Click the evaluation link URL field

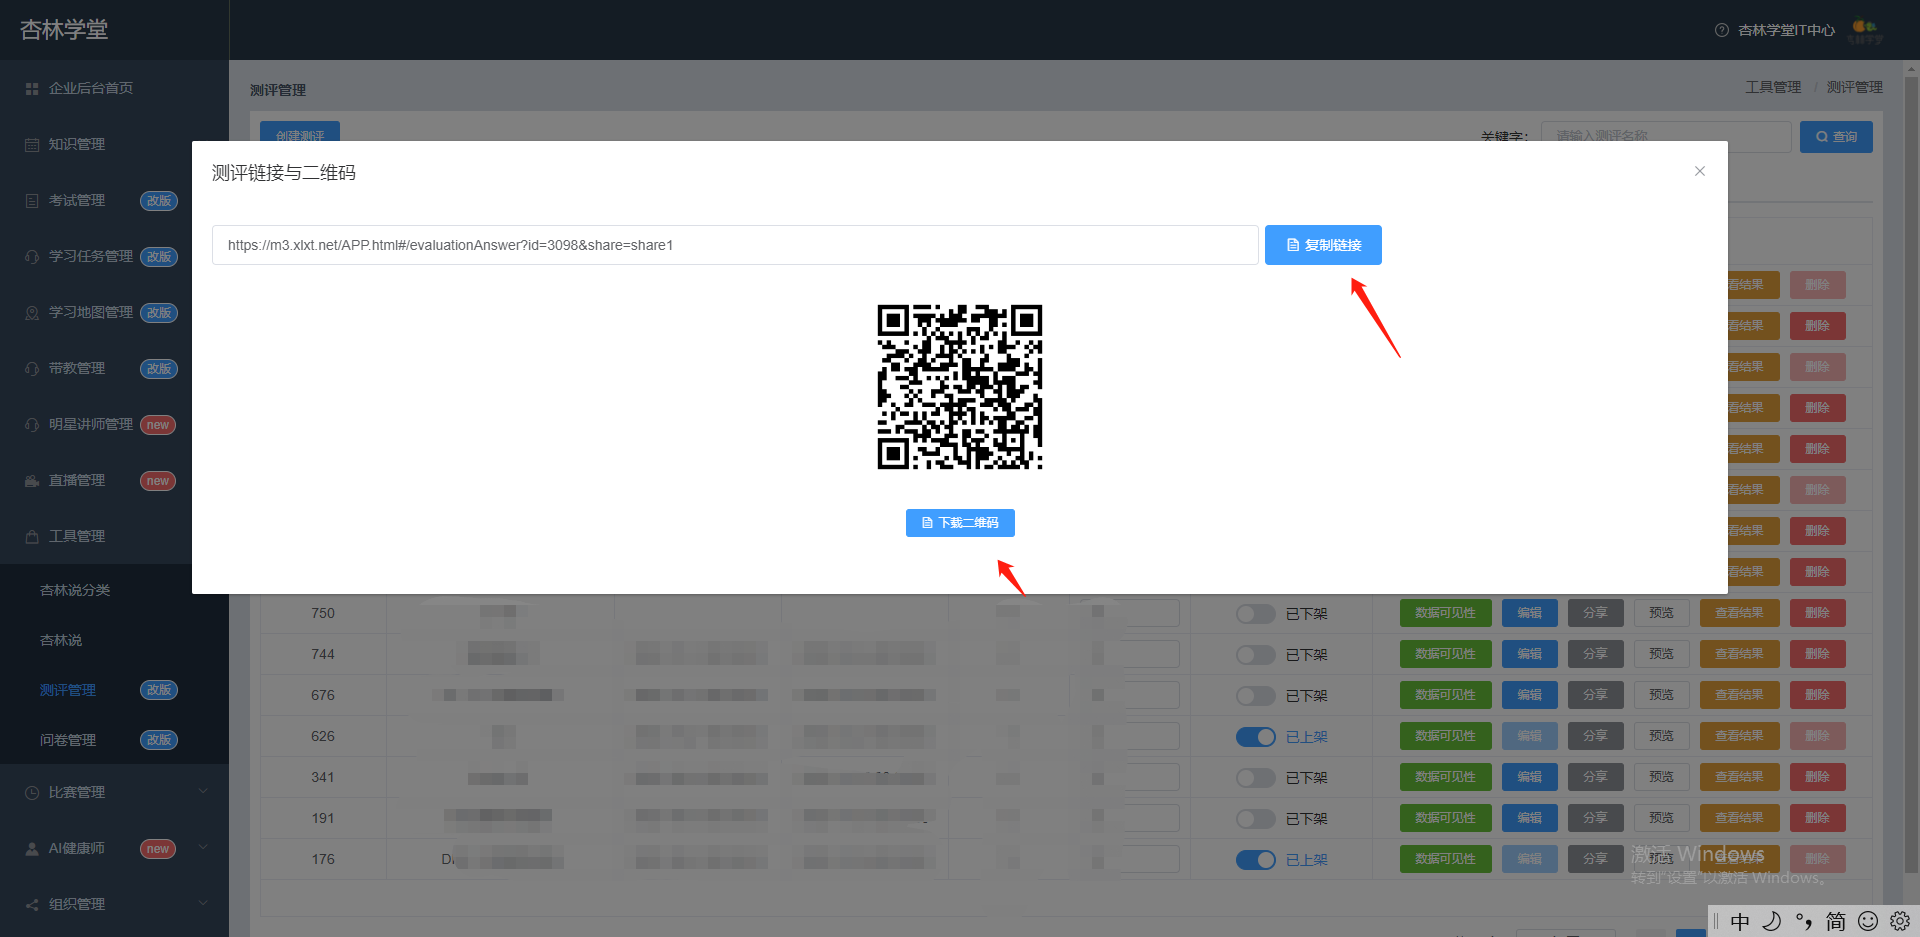(735, 245)
